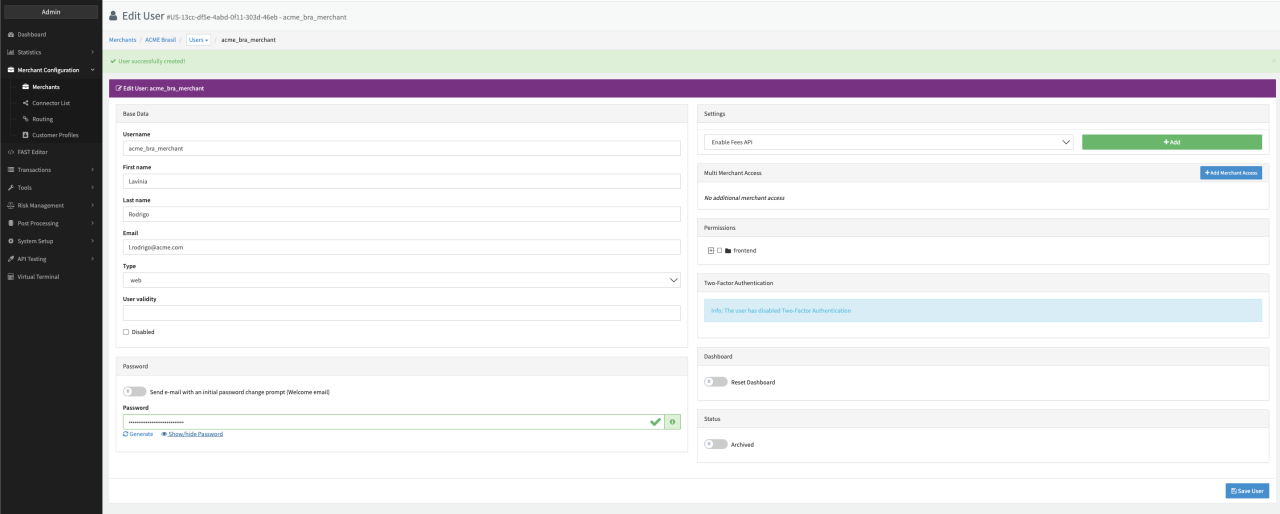Click the Routing icon in sidebar
The width and height of the screenshot is (1280, 514).
tap(25, 119)
